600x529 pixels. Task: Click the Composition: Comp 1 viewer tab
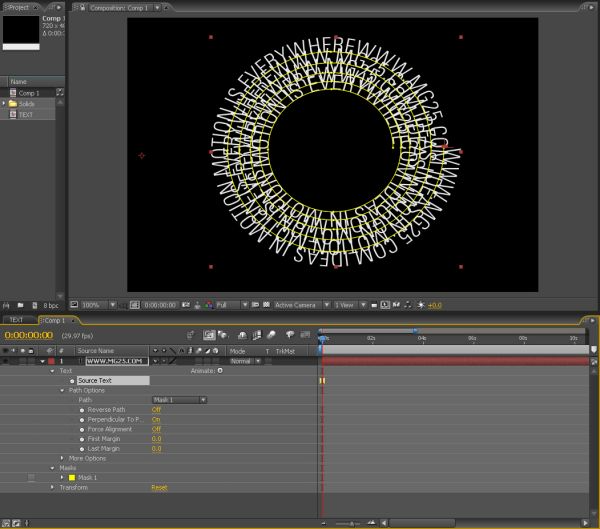point(119,8)
